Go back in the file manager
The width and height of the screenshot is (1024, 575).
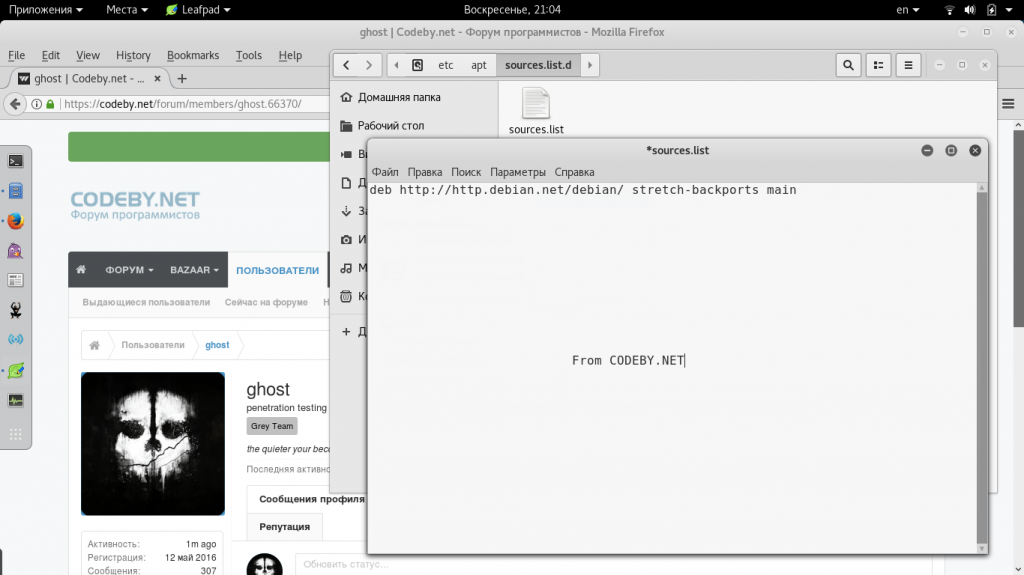346,65
